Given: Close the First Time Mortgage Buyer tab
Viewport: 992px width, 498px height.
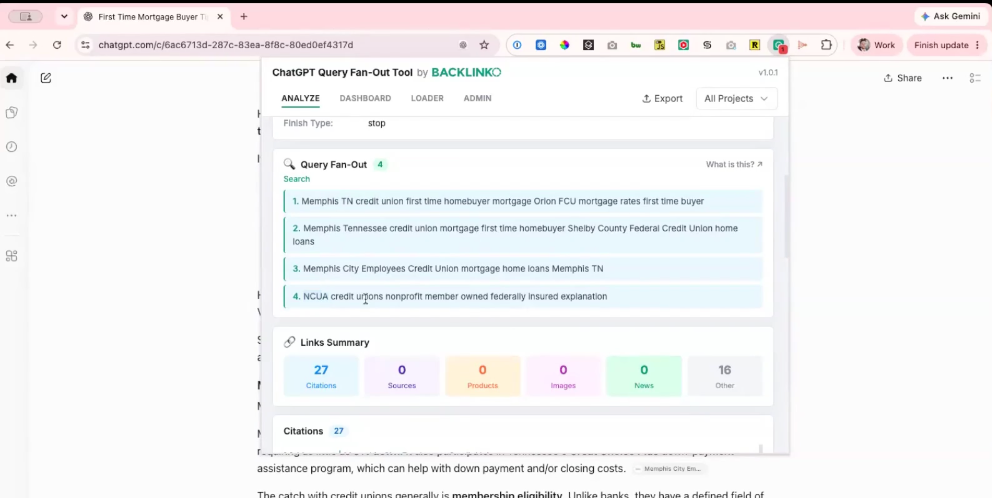Looking at the screenshot, I should 220,16.
